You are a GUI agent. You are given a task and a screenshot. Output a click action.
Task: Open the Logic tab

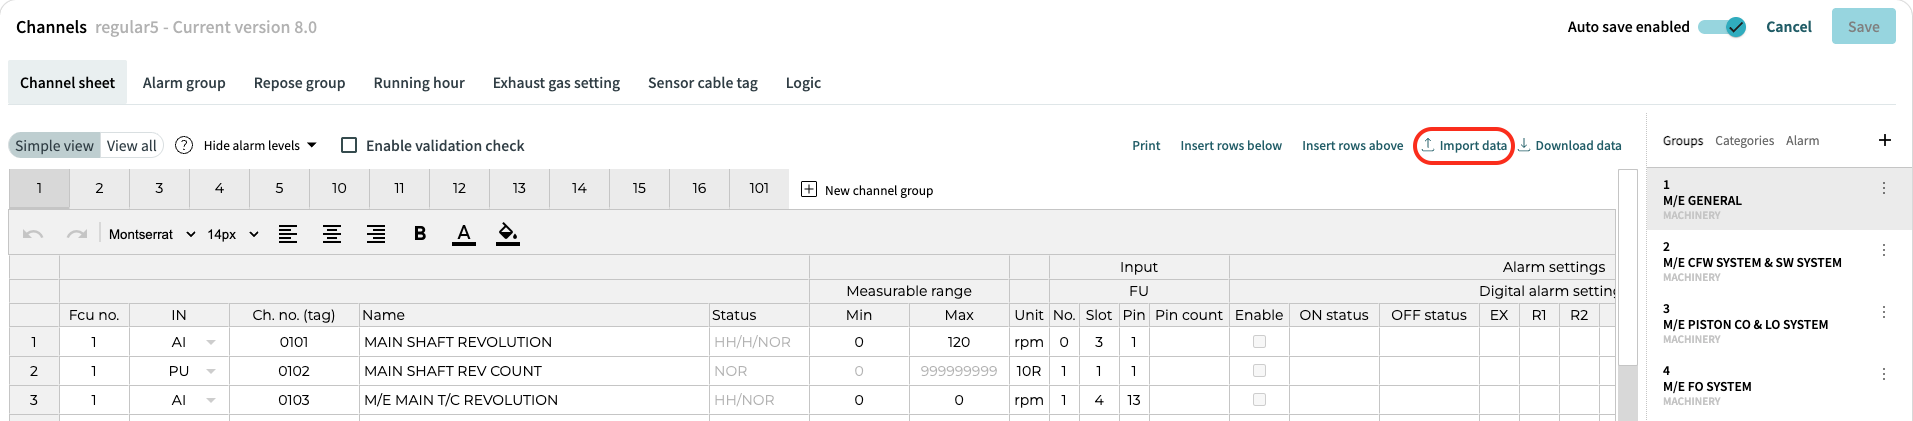[x=803, y=83]
